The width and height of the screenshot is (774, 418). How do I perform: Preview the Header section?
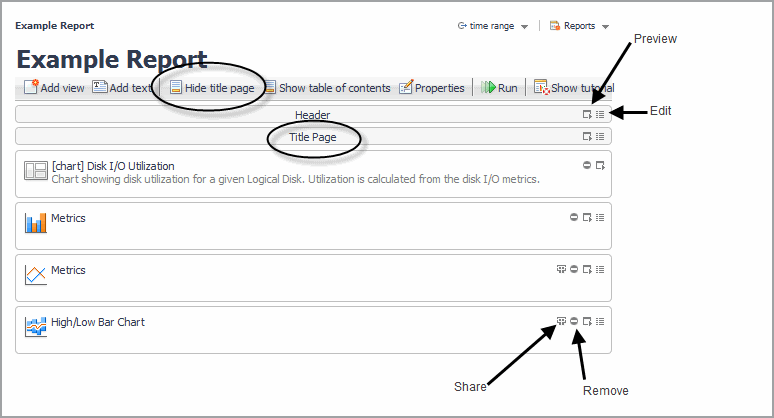587,115
